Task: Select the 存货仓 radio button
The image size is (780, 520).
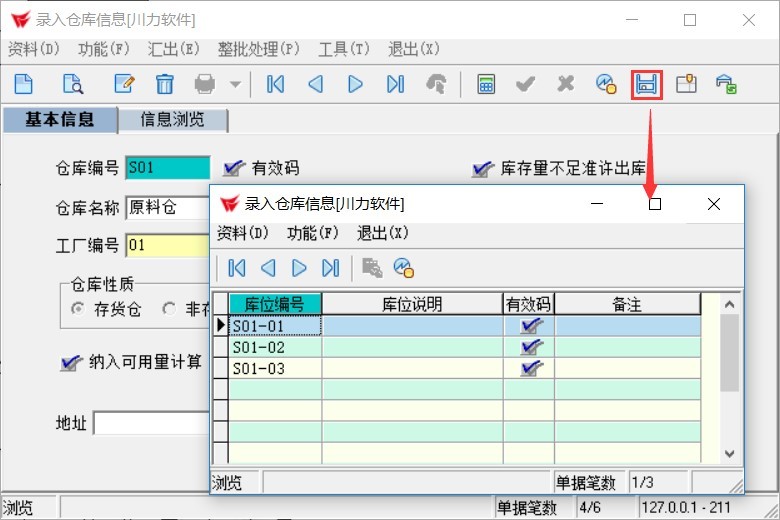Action: coord(78,309)
